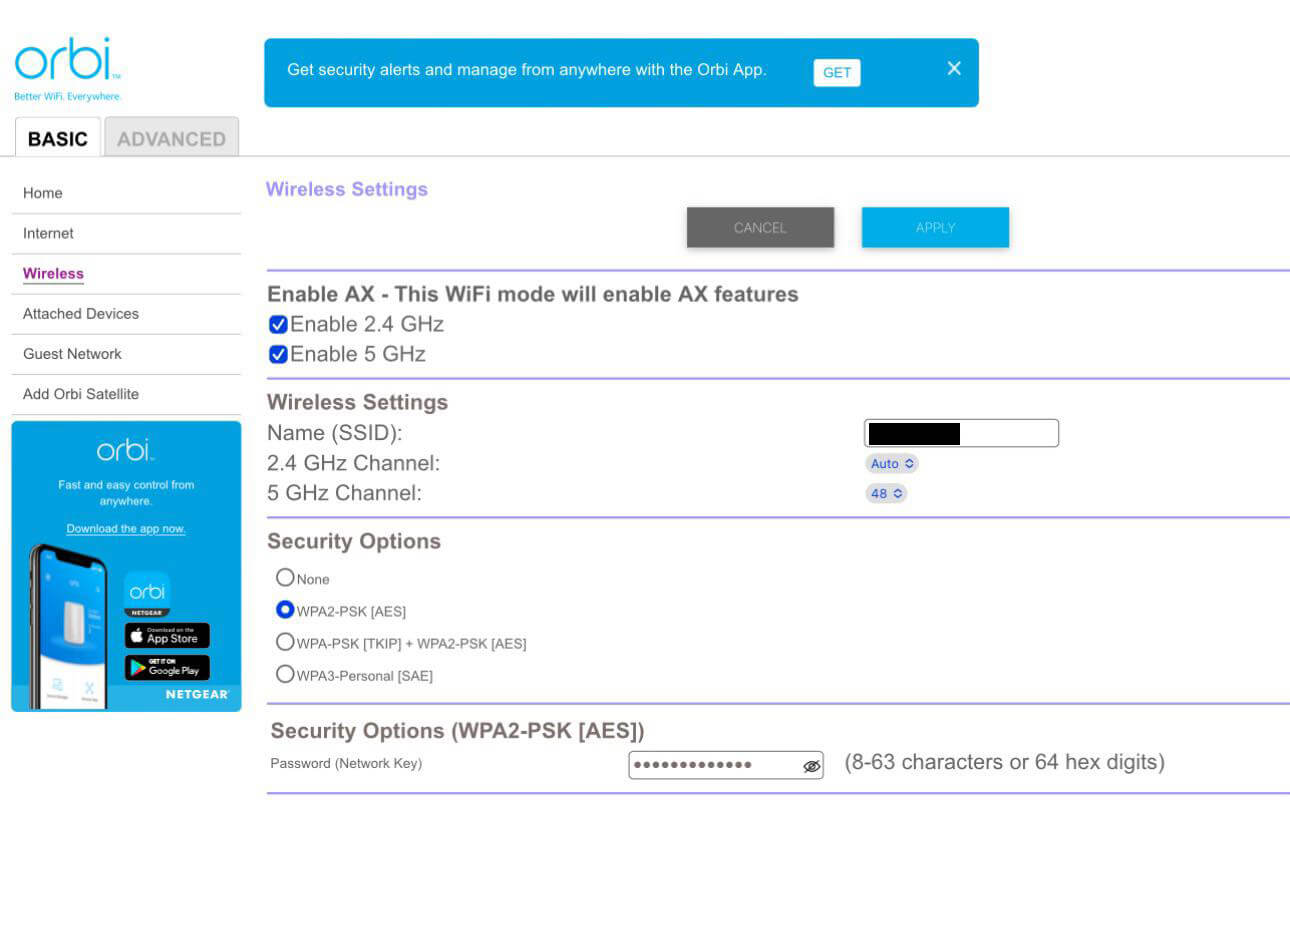
Task: Click the APPLY button
Action: tap(935, 227)
